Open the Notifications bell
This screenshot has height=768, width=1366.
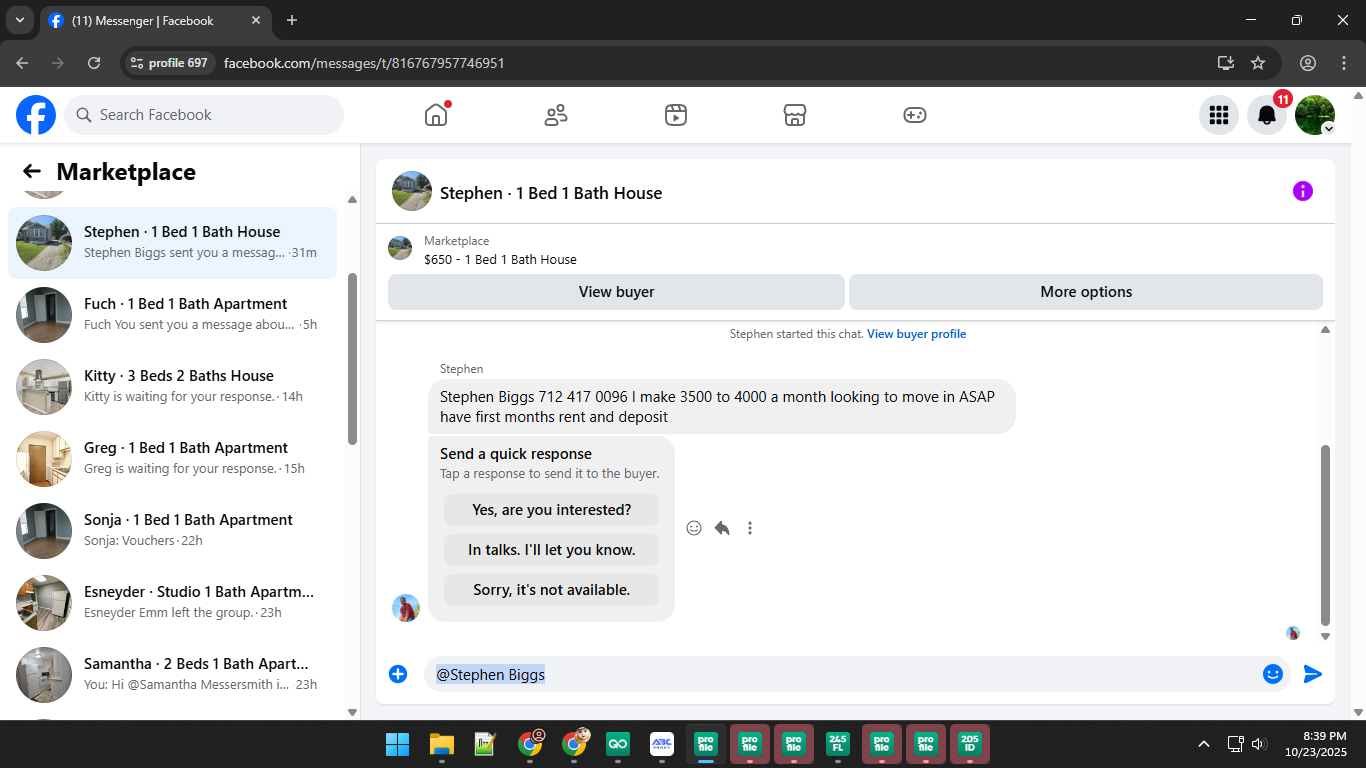tap(1267, 115)
